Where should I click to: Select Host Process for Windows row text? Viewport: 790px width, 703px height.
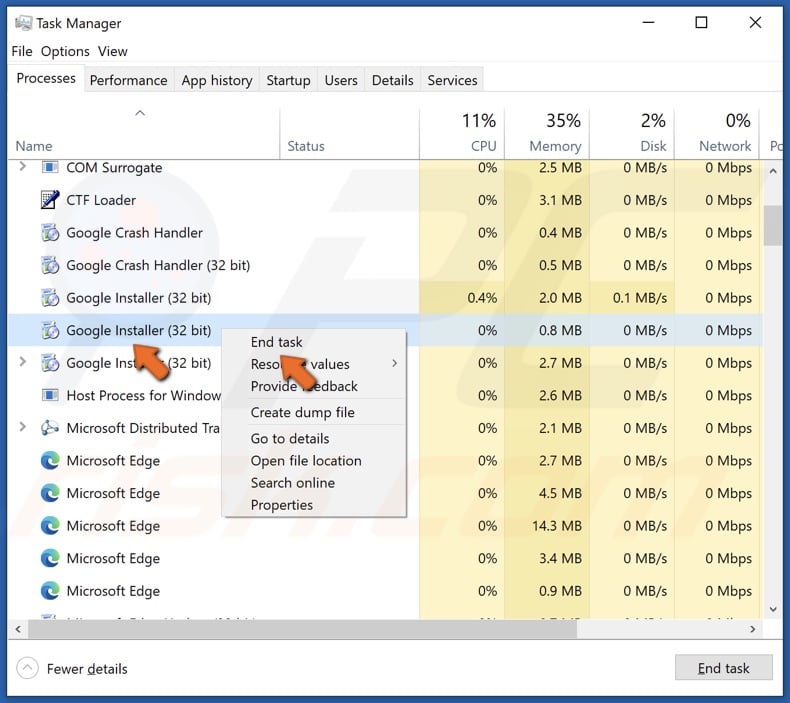(144, 396)
